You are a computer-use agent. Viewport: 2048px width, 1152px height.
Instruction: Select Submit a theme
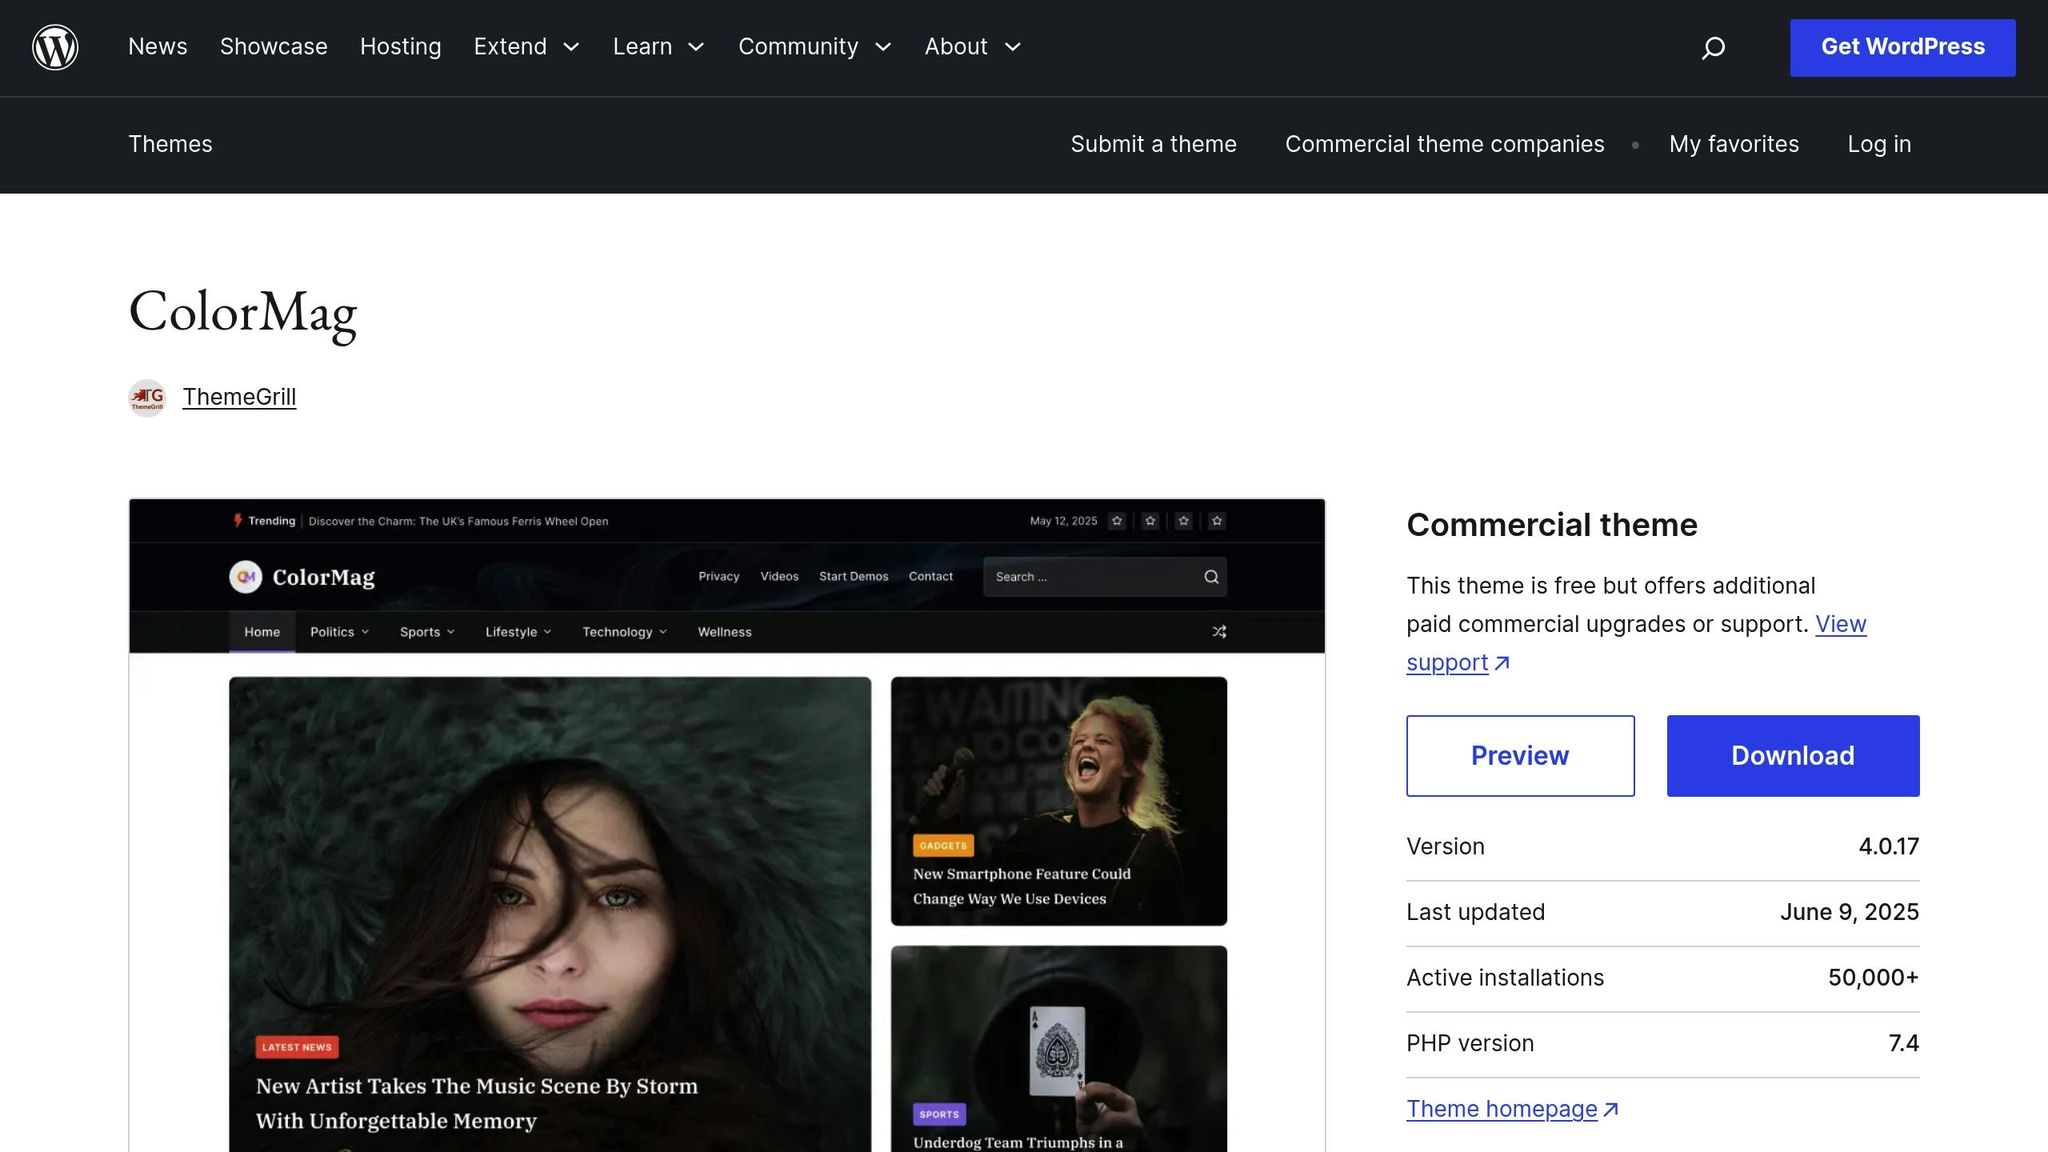point(1153,144)
